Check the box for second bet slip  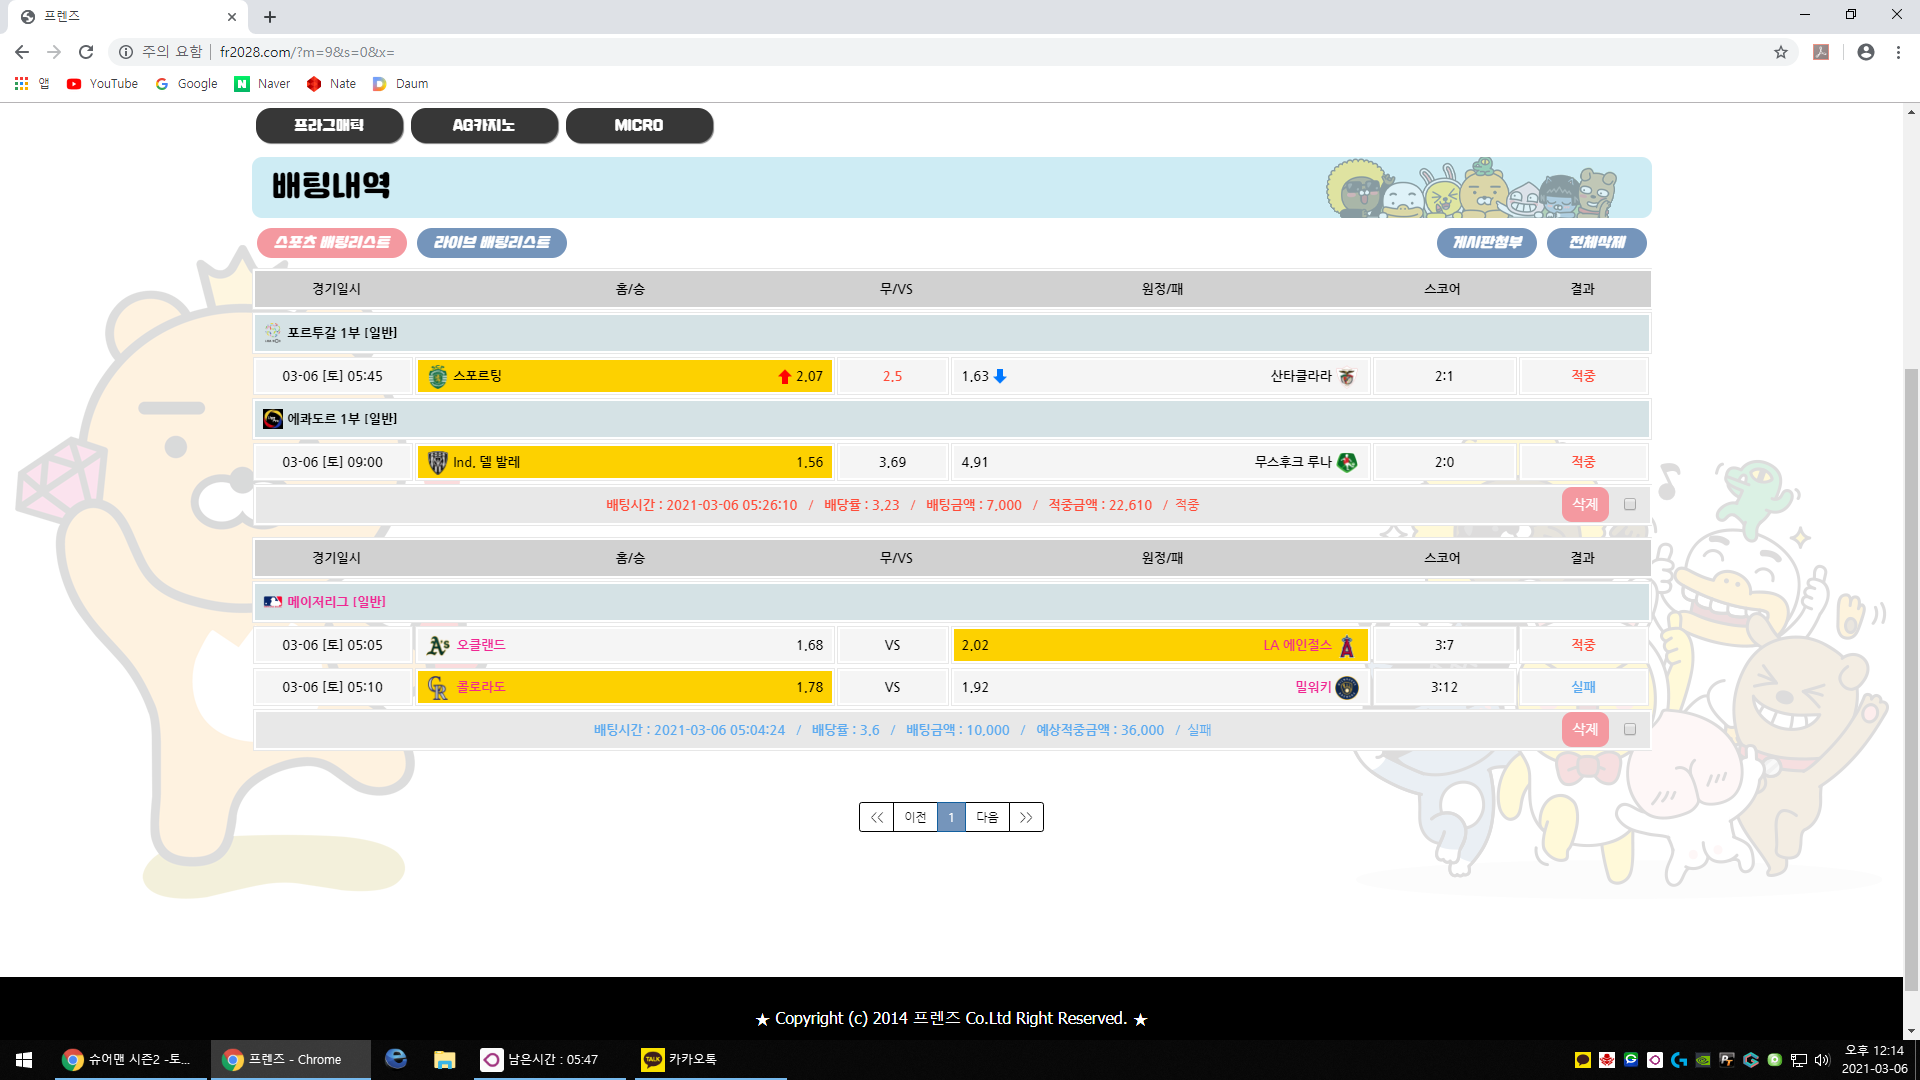pyautogui.click(x=1630, y=730)
